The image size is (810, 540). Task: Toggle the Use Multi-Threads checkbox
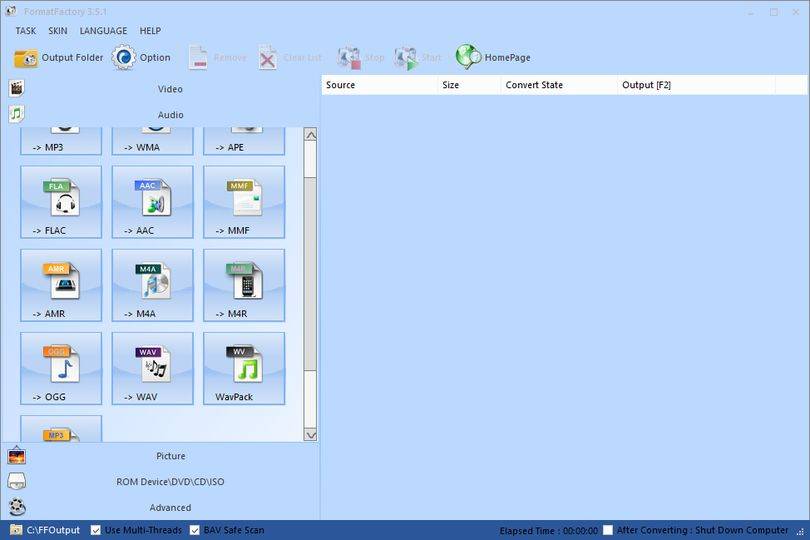[x=95, y=530]
